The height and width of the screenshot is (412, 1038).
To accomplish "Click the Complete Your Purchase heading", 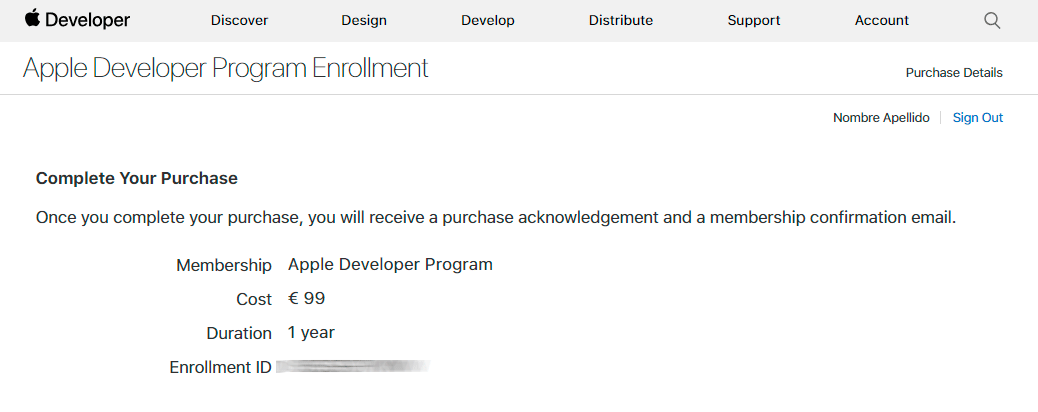I will click(137, 179).
